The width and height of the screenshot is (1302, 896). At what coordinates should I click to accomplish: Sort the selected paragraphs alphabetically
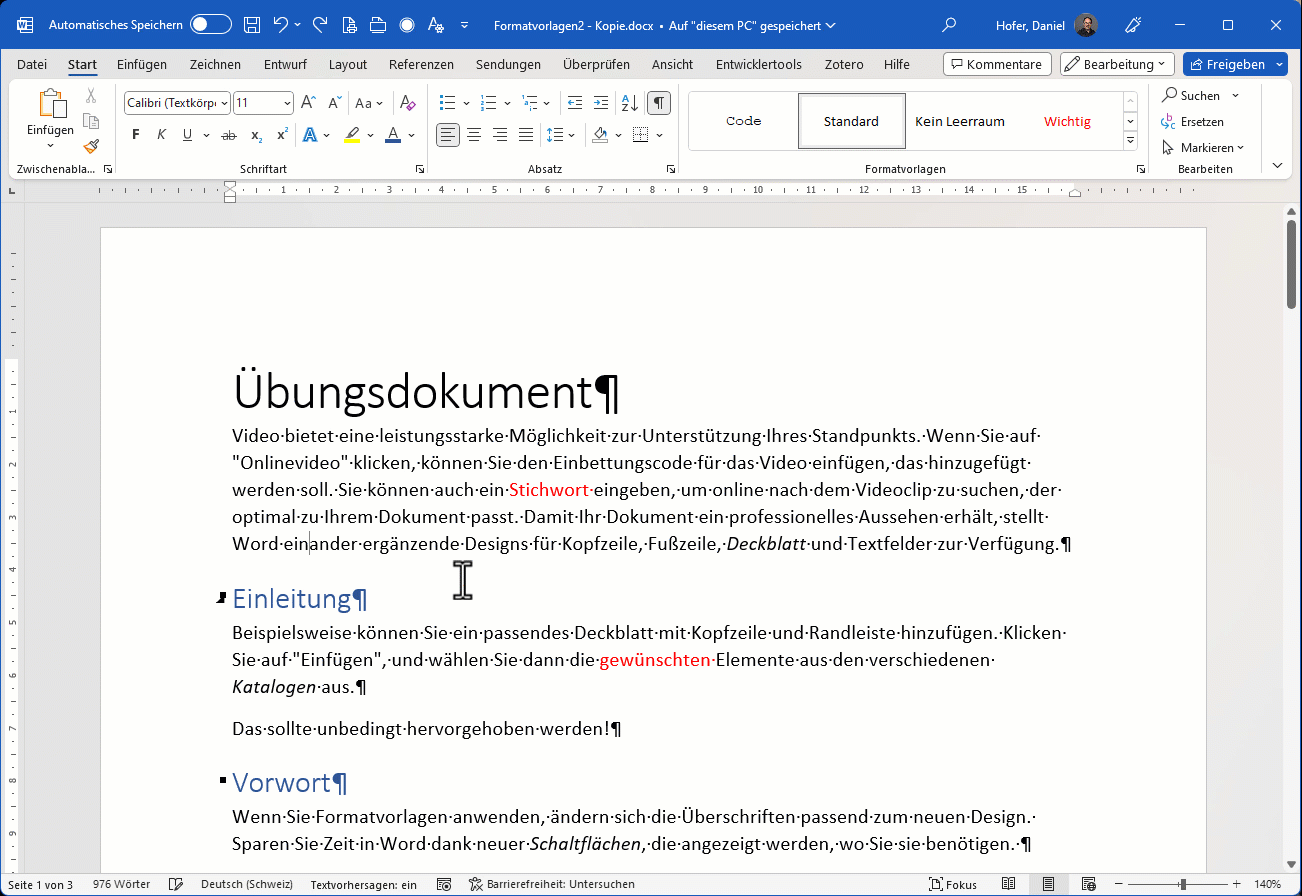630,103
